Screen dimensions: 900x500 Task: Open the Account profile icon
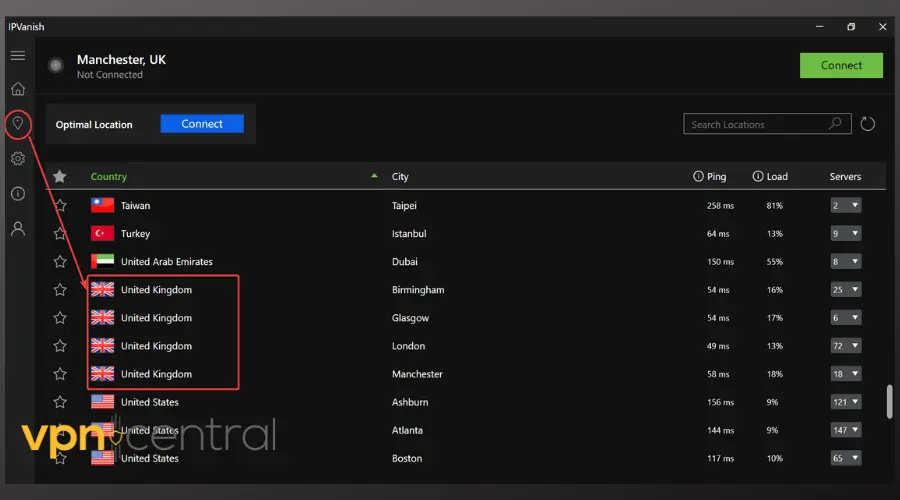point(18,228)
